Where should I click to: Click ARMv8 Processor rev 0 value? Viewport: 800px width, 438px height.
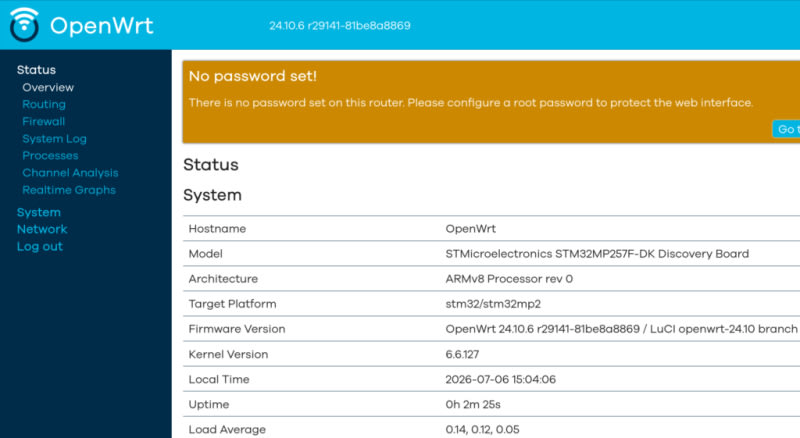tap(509, 279)
